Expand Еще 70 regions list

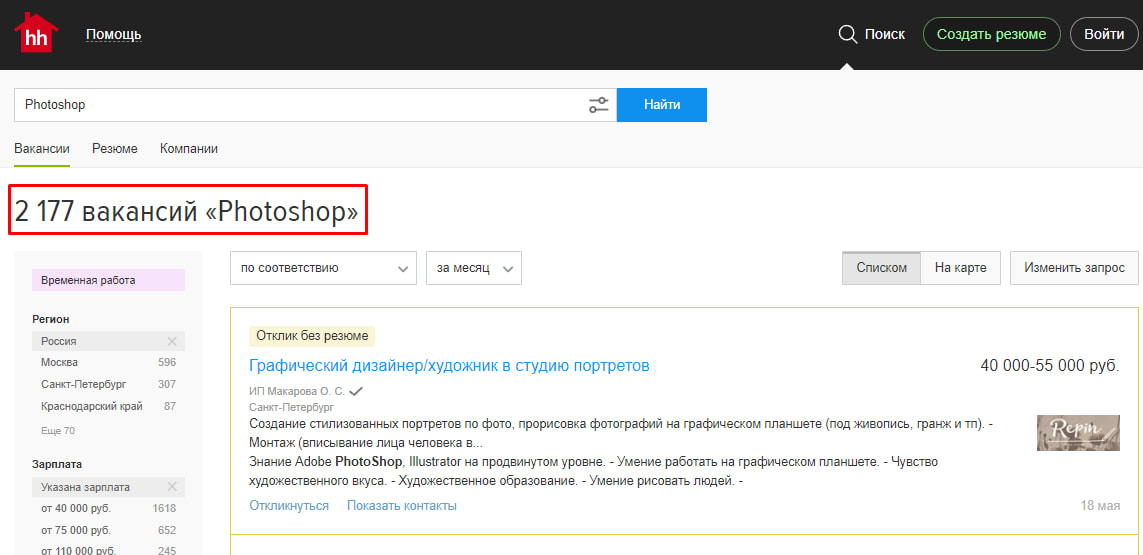click(x=58, y=431)
